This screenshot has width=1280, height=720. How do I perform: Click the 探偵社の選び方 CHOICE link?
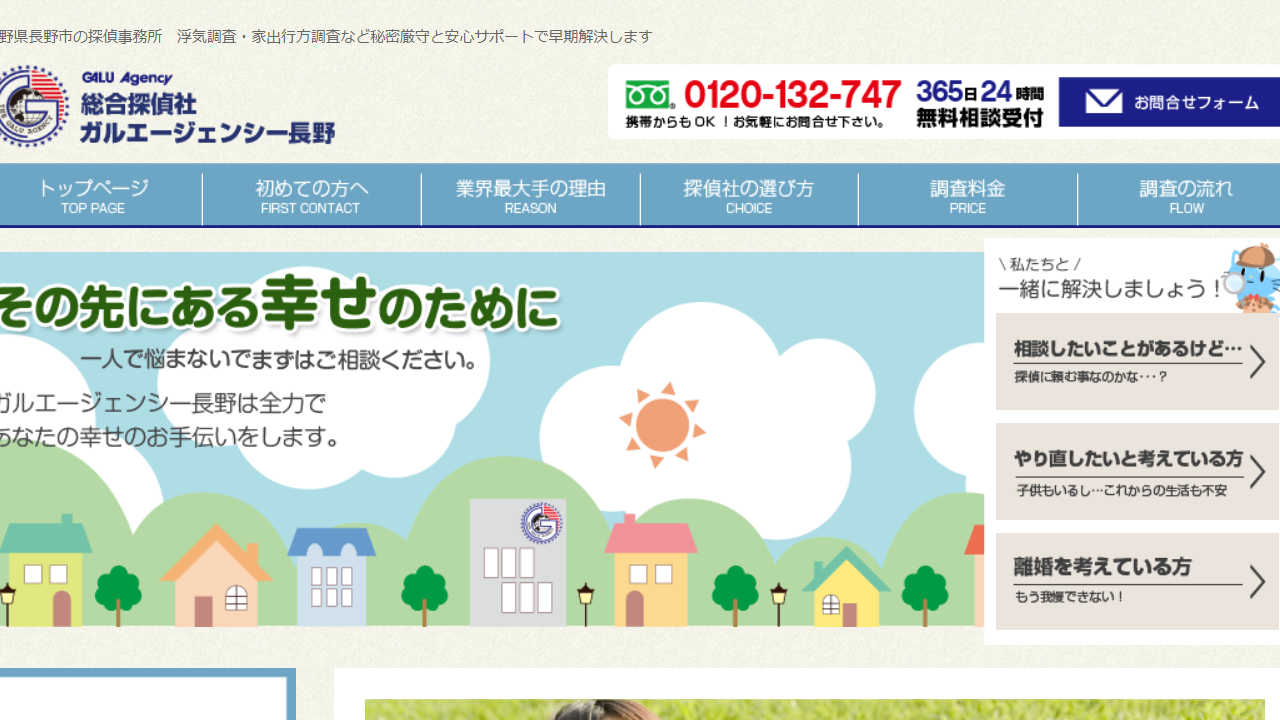click(x=748, y=196)
